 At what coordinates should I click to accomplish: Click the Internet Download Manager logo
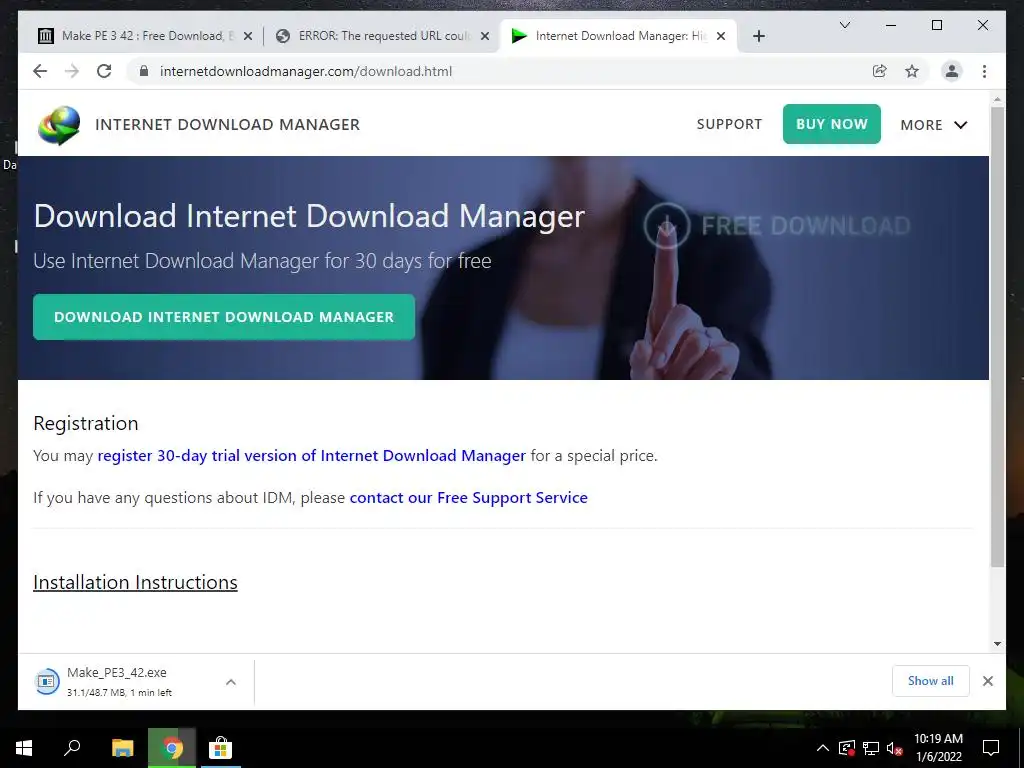[x=59, y=124]
